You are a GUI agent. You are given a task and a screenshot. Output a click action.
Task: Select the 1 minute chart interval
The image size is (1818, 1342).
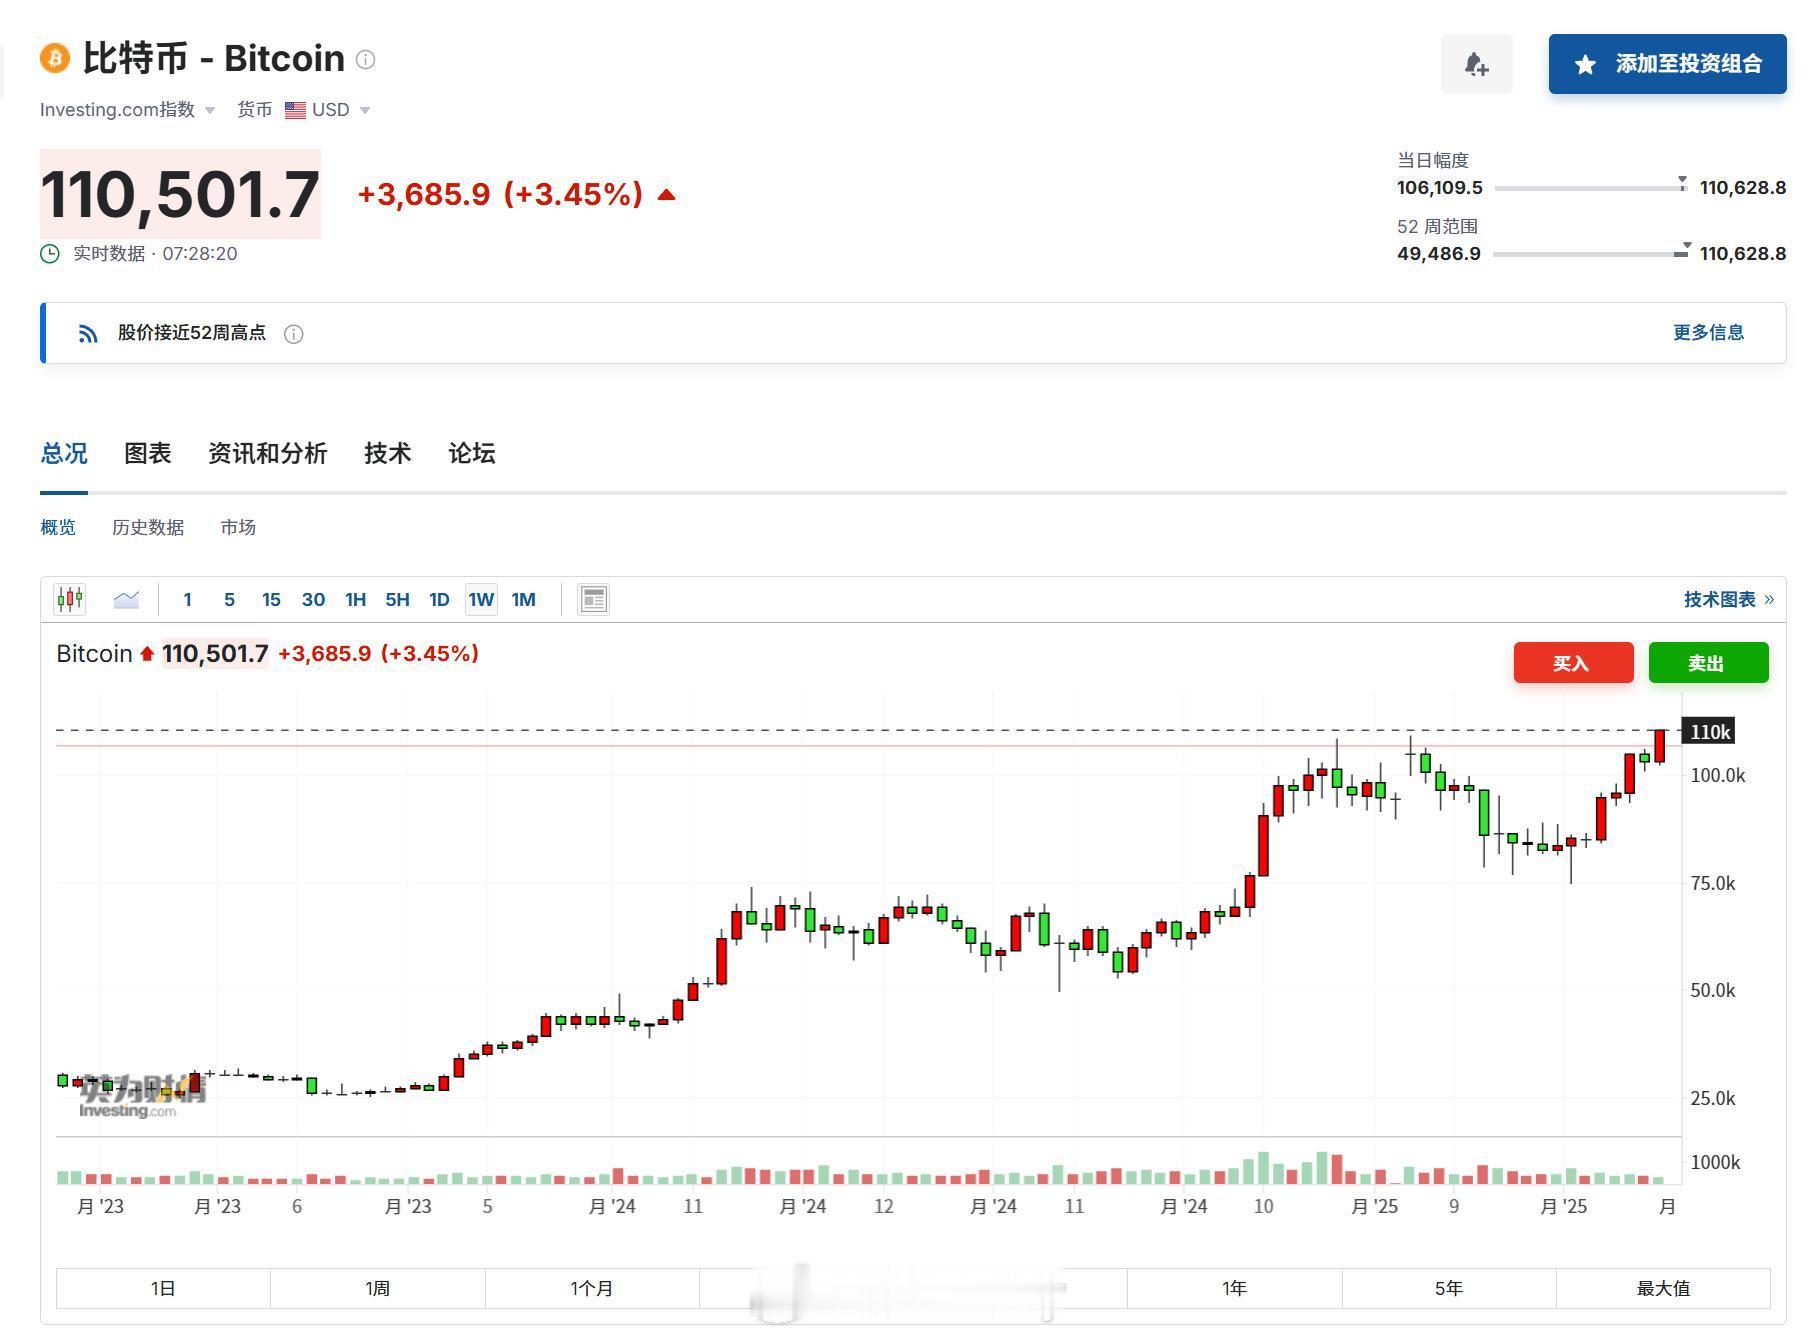point(187,600)
